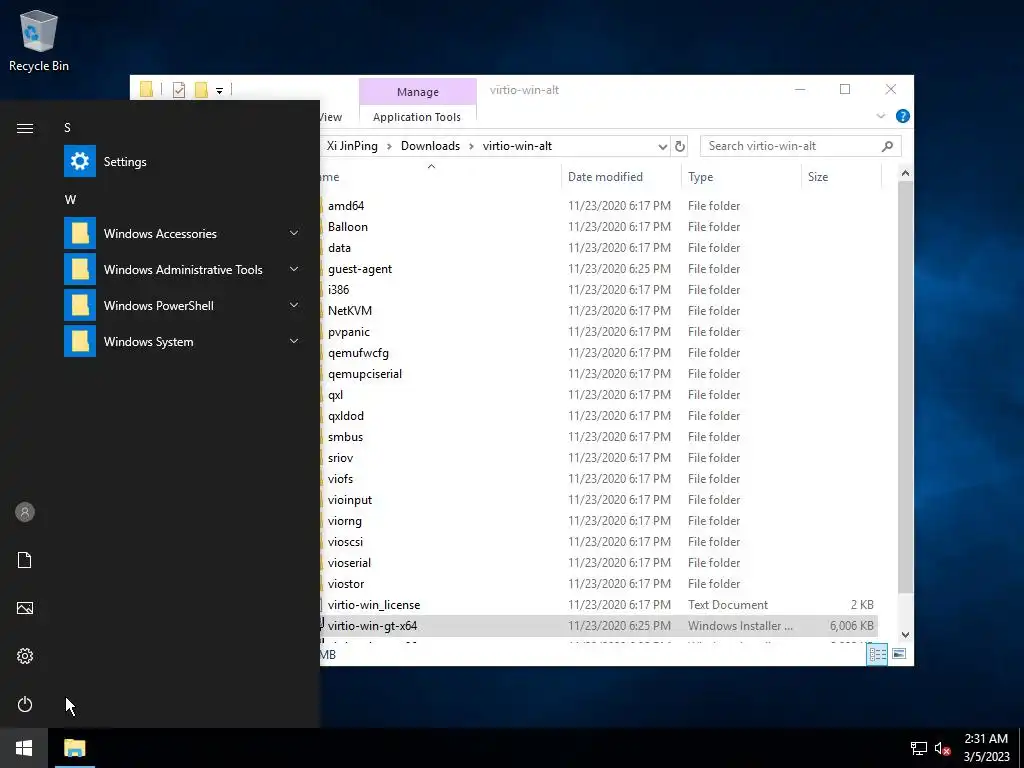The height and width of the screenshot is (768, 1024).
Task: Open the Power options icon
Action: tap(25, 704)
